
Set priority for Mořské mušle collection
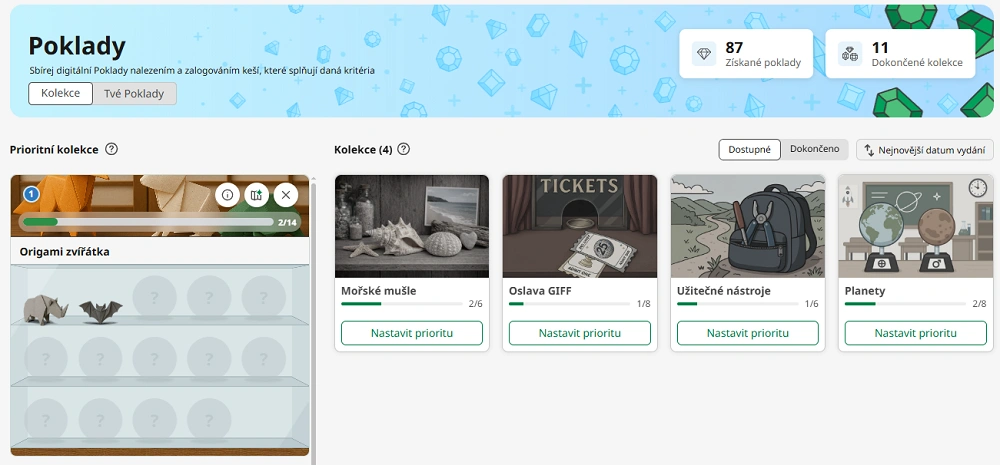coord(412,333)
